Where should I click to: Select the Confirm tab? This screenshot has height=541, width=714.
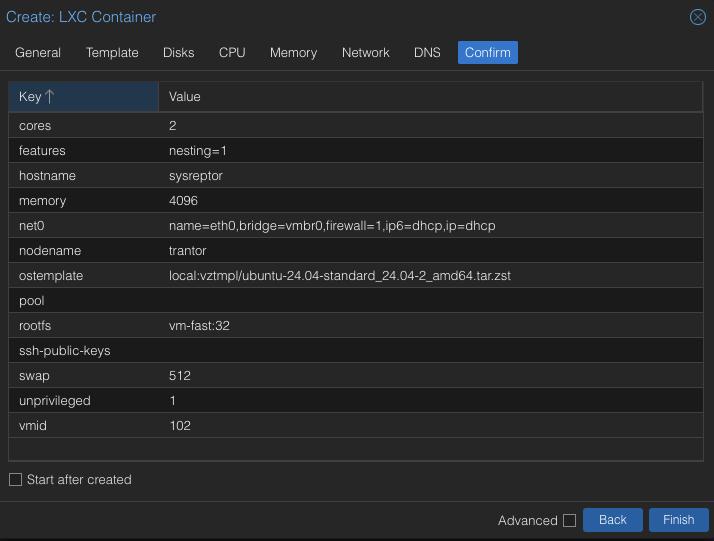(488, 53)
